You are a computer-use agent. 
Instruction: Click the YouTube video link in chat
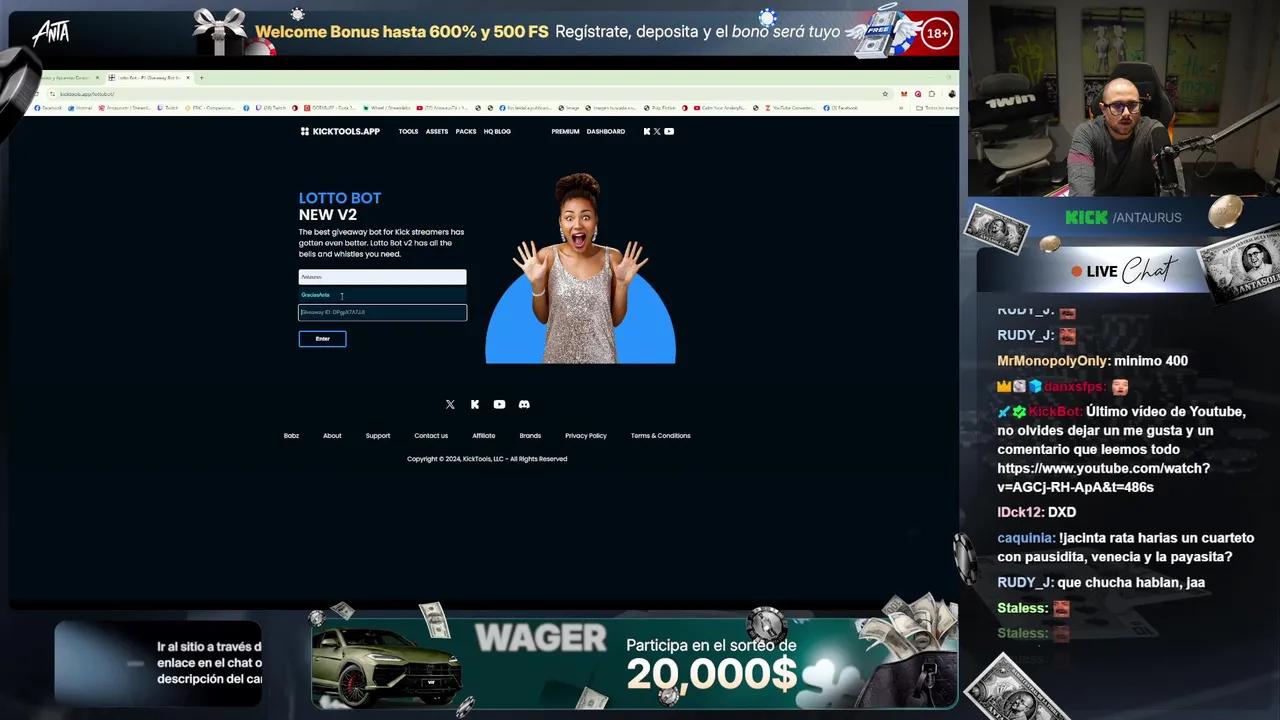pos(1103,478)
